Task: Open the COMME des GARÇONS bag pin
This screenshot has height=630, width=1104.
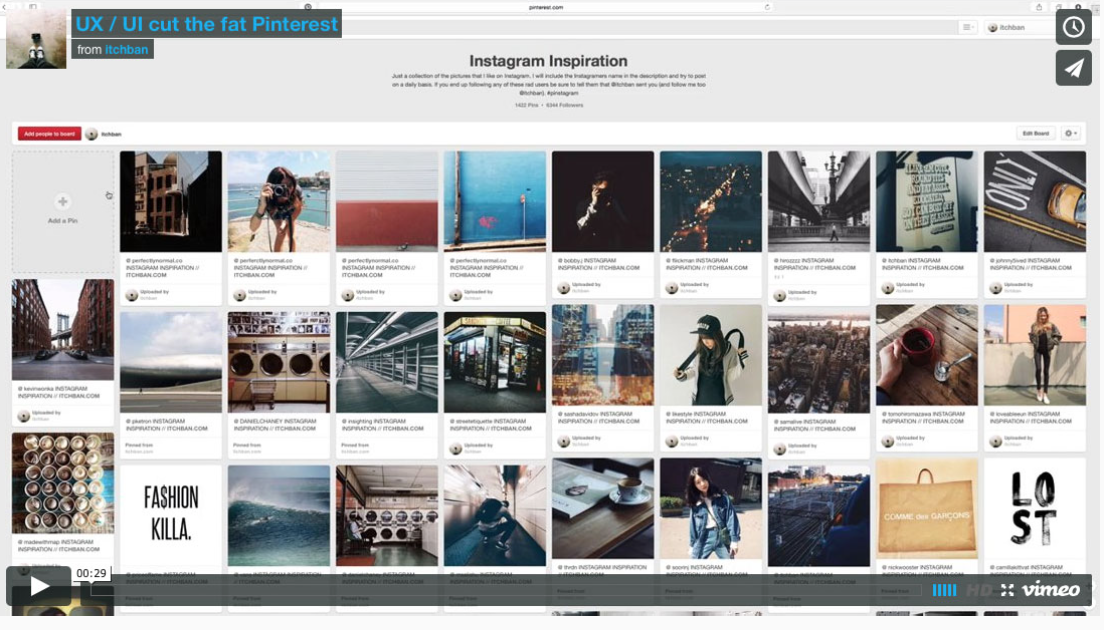Action: point(927,508)
